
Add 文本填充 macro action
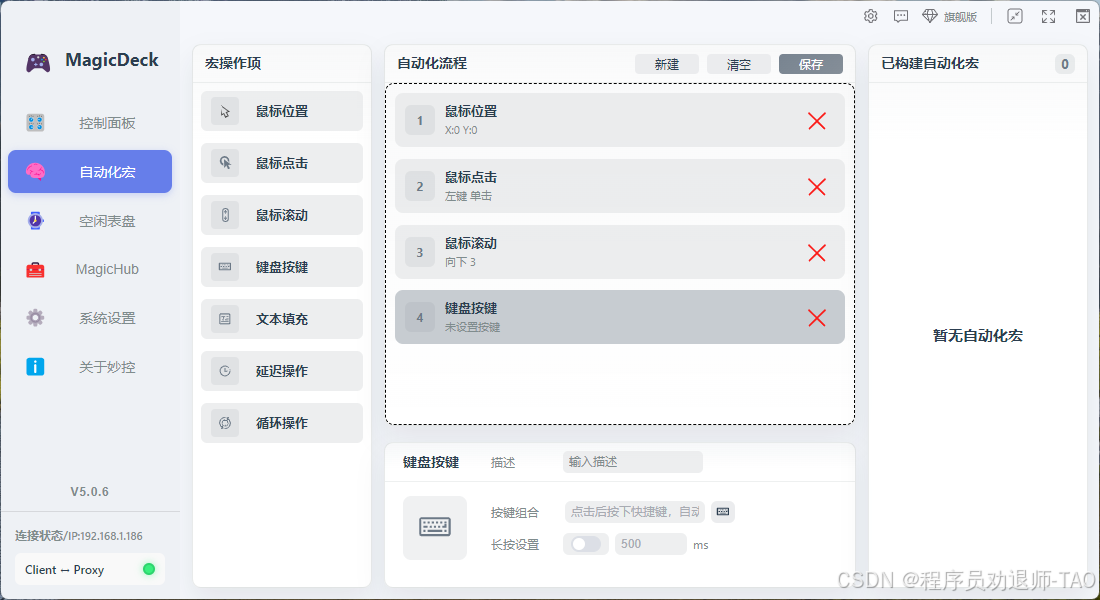click(282, 319)
